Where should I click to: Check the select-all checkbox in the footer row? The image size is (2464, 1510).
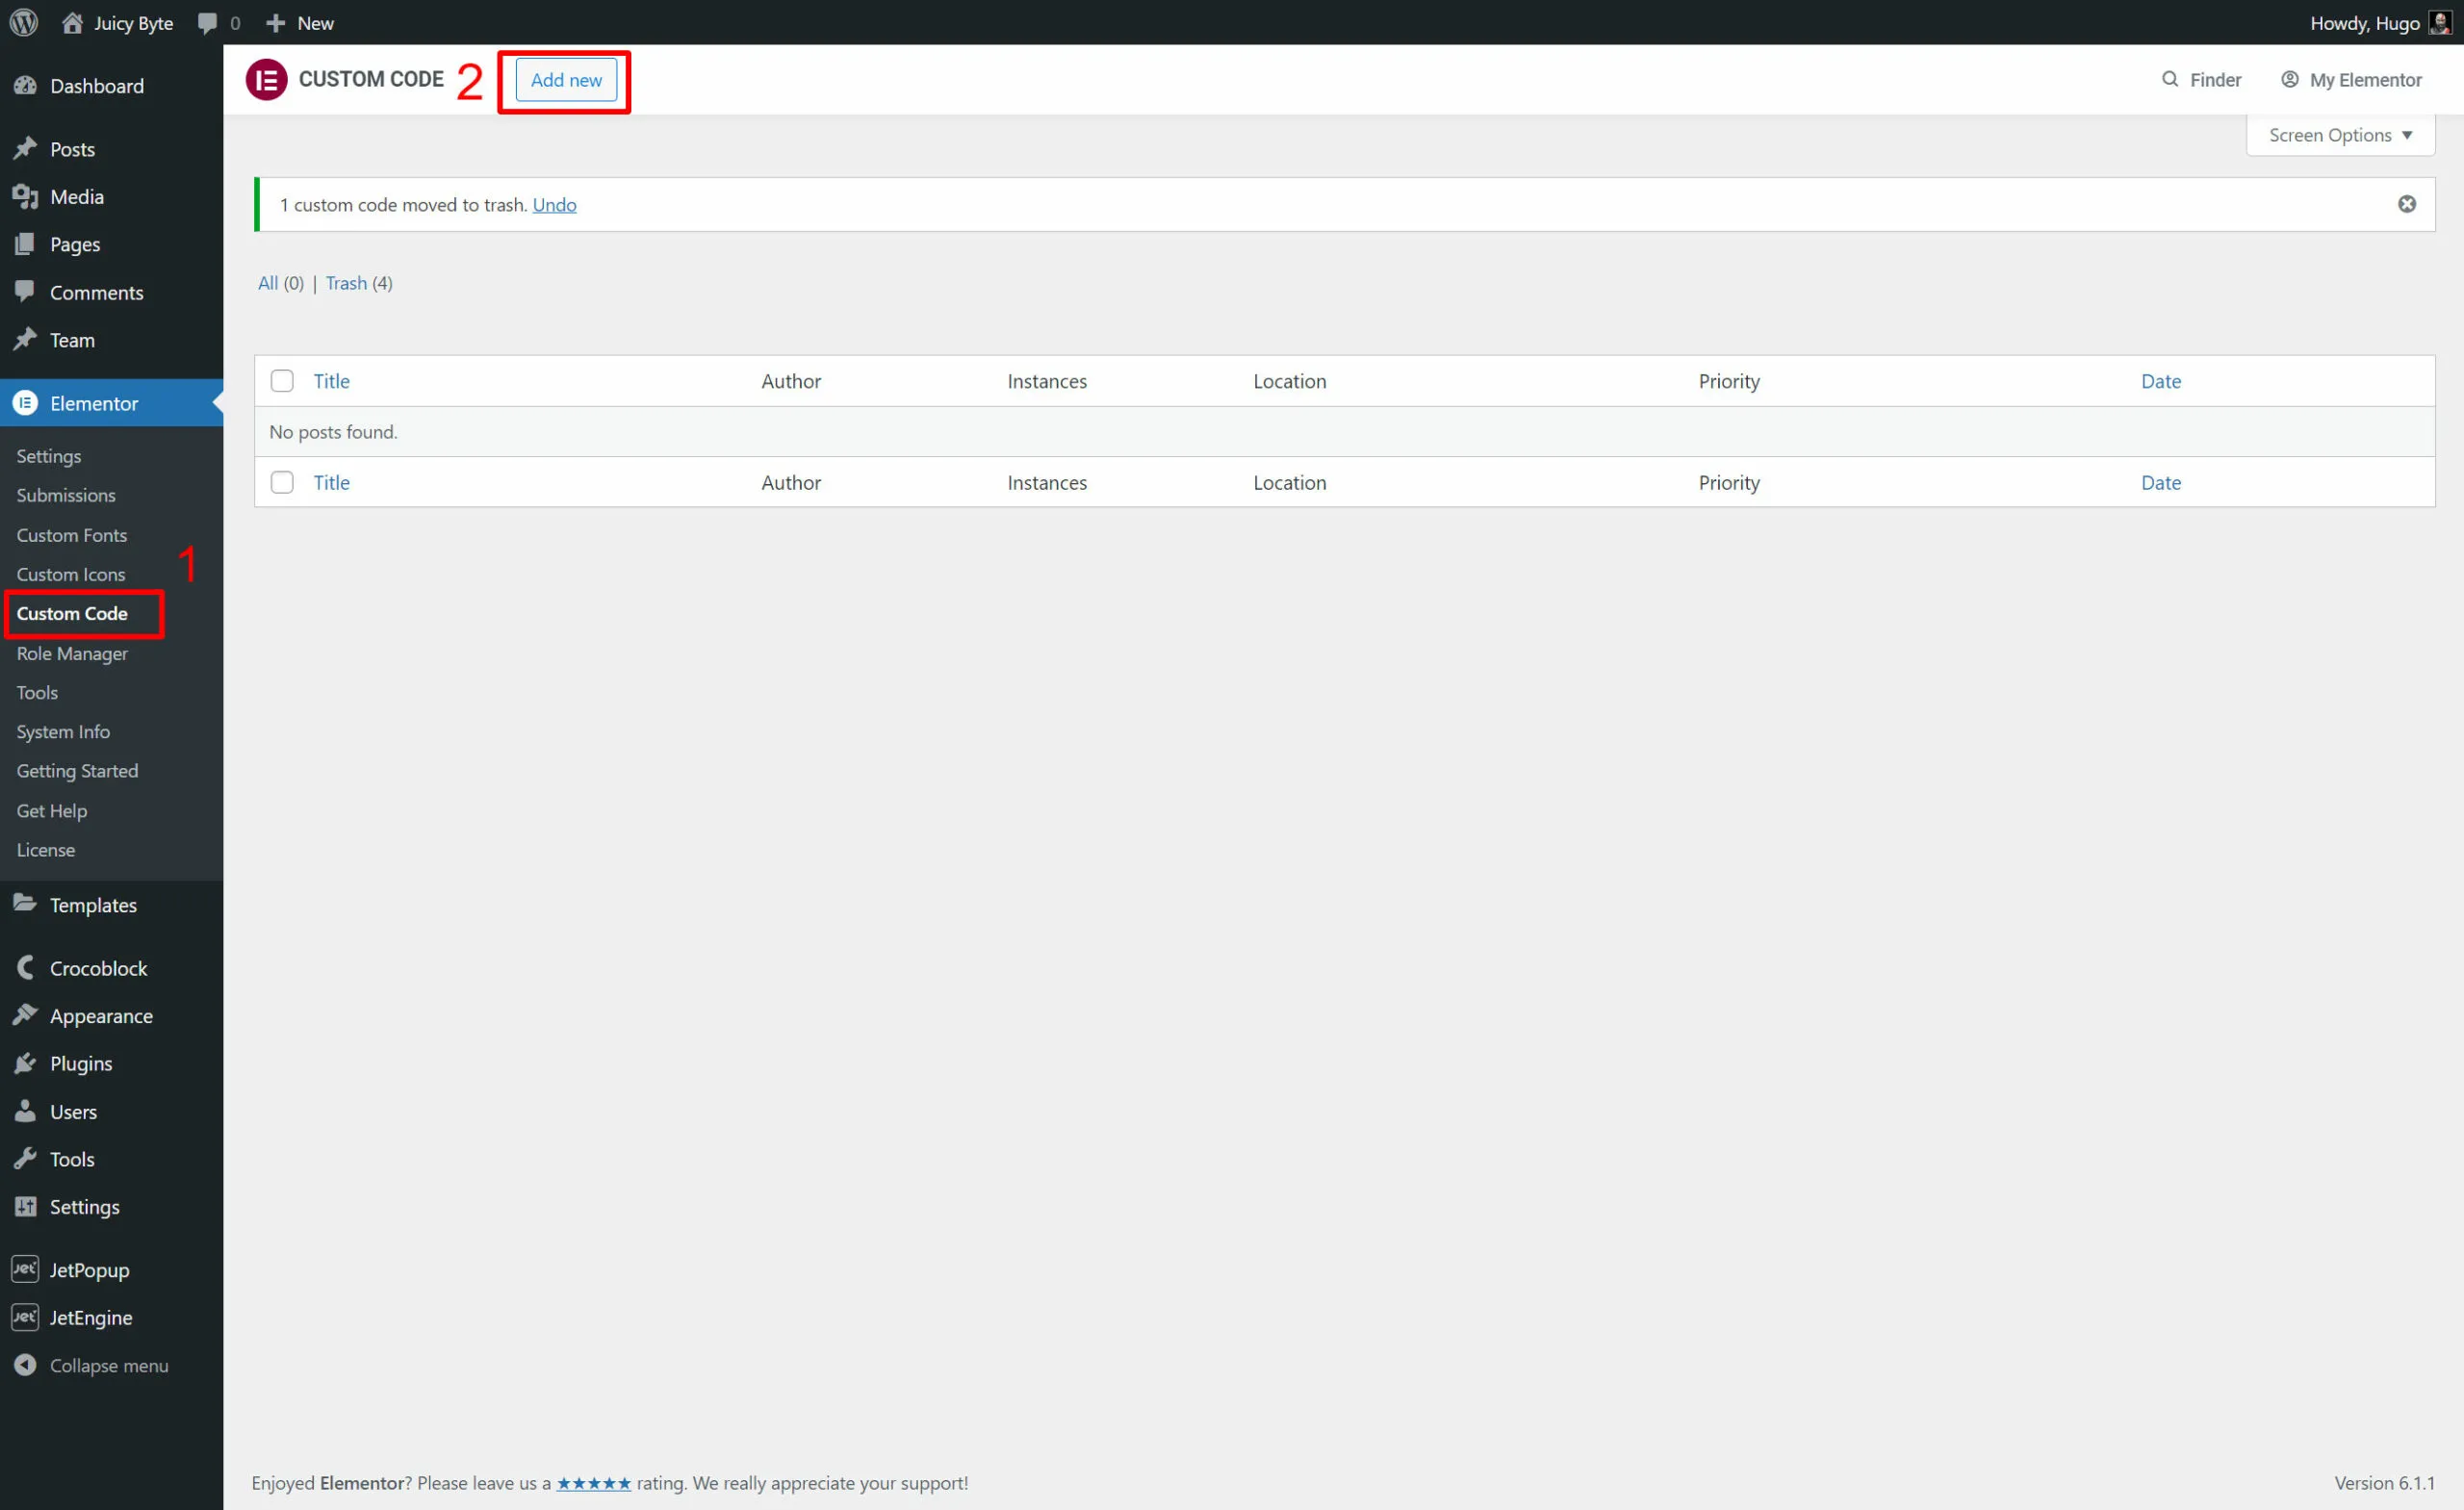(282, 482)
